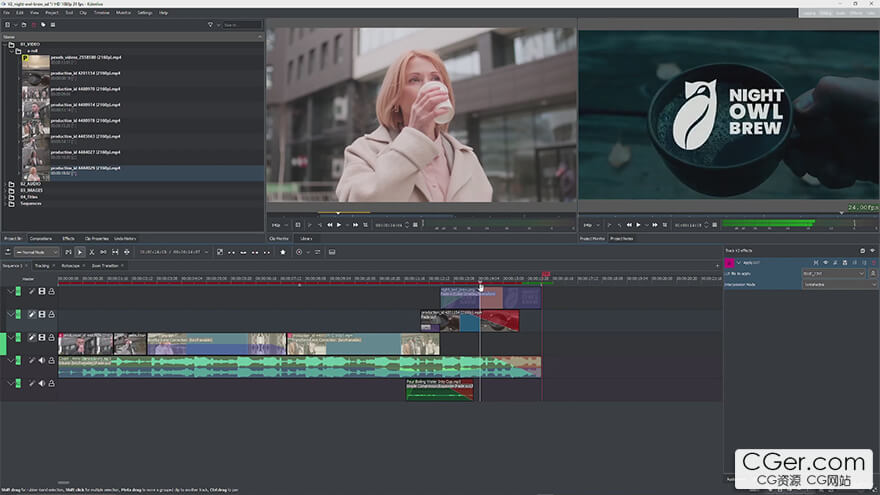The width and height of the screenshot is (880, 495).
Task: Click the track menu icon left of Normal Mode
Action: pos(8,252)
